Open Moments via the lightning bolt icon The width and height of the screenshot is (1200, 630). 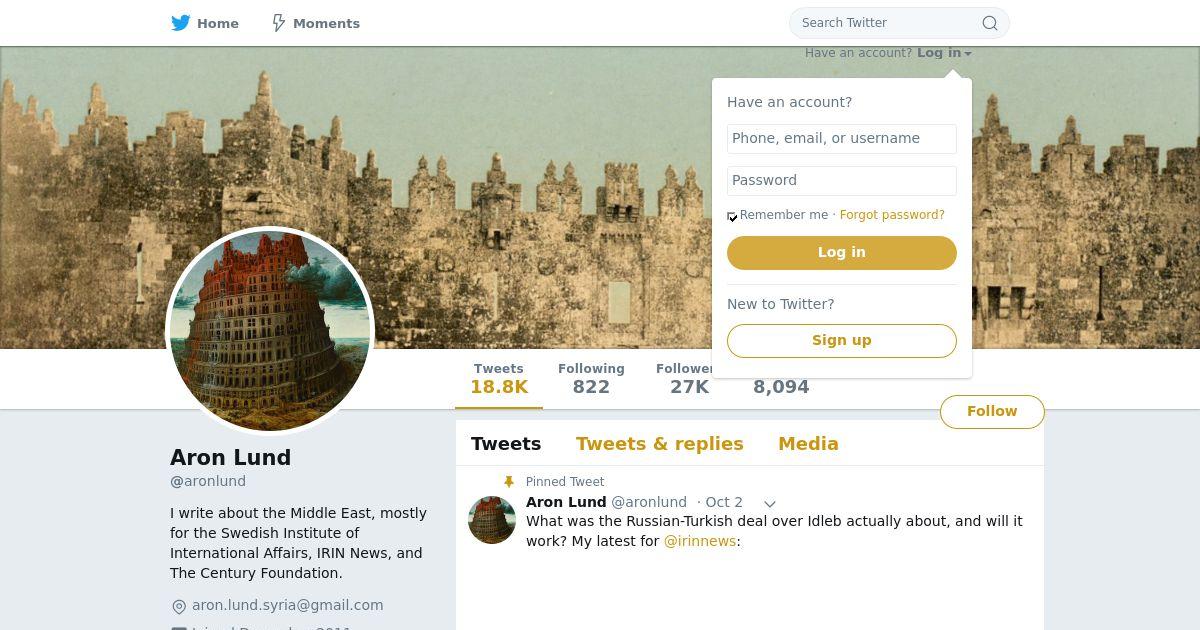point(279,23)
